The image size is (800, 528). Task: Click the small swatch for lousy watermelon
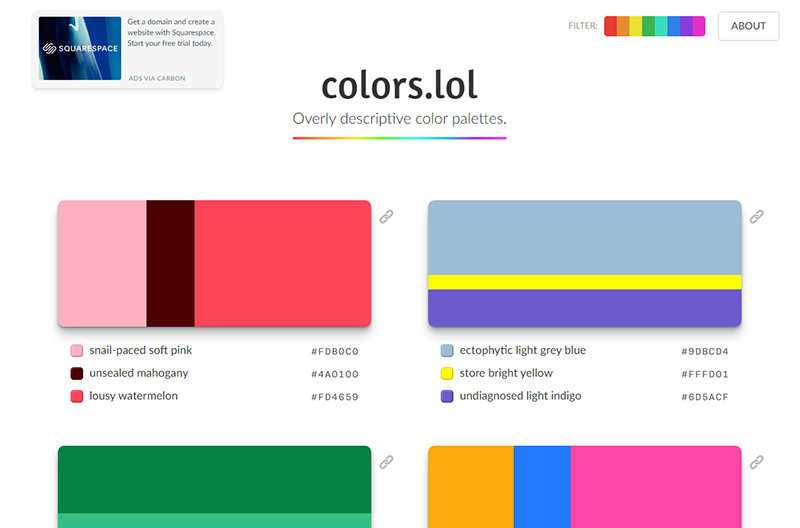(x=77, y=396)
